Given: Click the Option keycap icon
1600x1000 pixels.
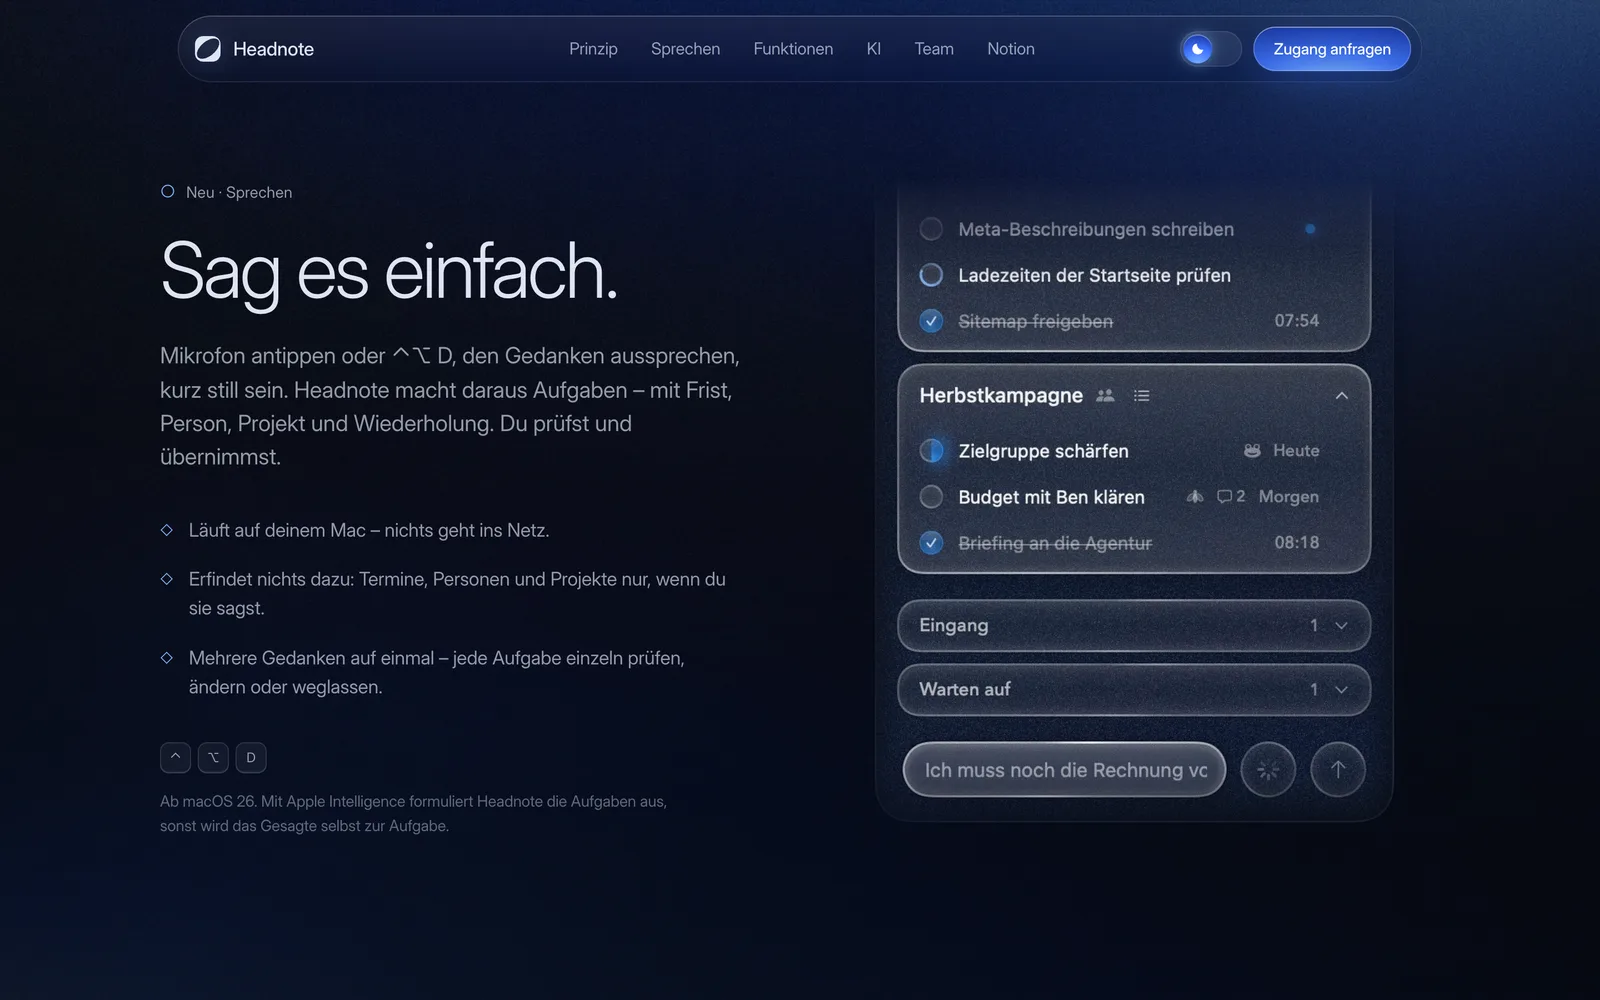Looking at the screenshot, I should (213, 757).
